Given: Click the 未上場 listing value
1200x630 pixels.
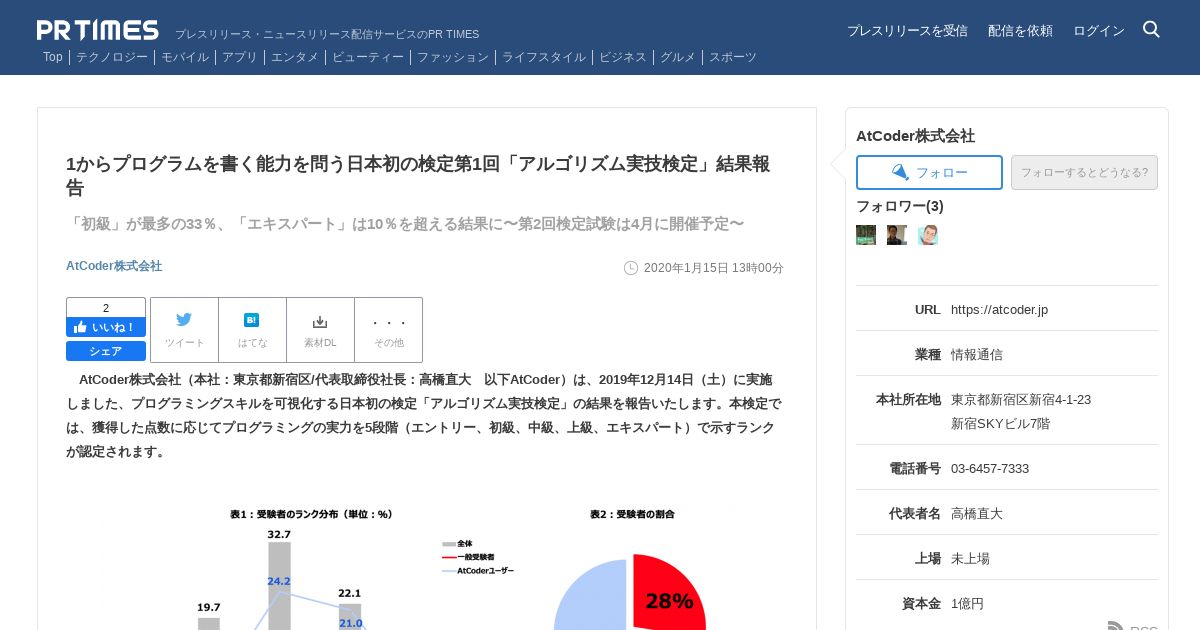Looking at the screenshot, I should 970,558.
